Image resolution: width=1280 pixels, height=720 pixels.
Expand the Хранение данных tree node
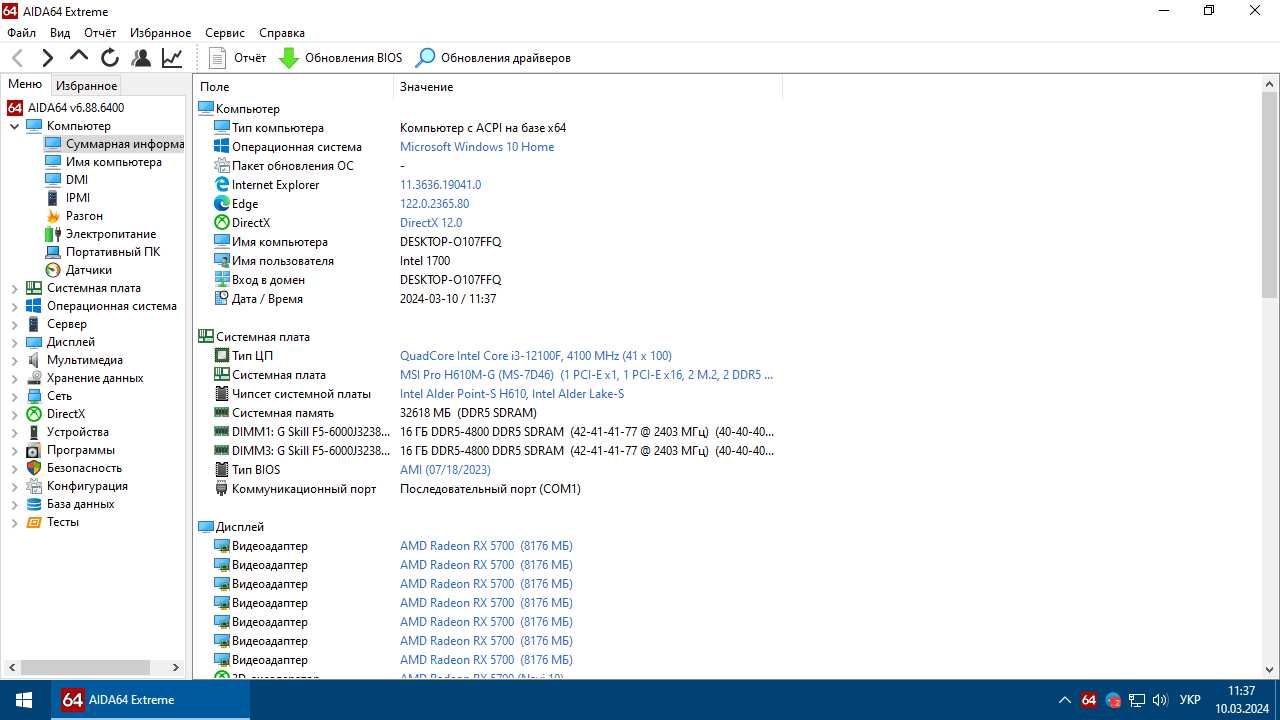(x=15, y=378)
